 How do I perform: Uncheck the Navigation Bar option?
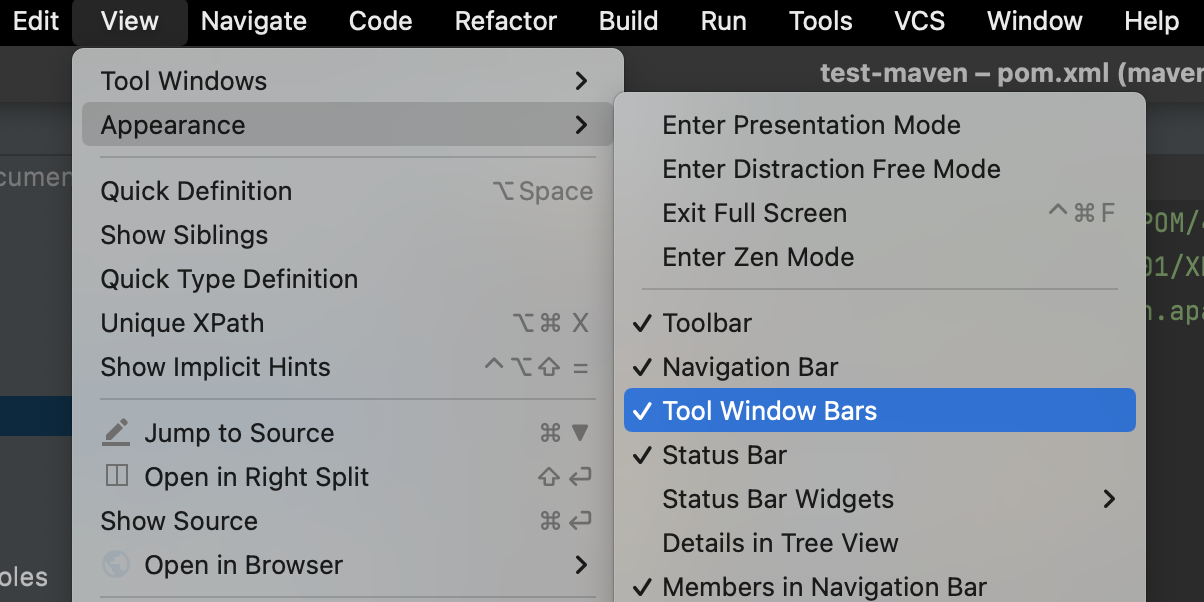pos(750,367)
